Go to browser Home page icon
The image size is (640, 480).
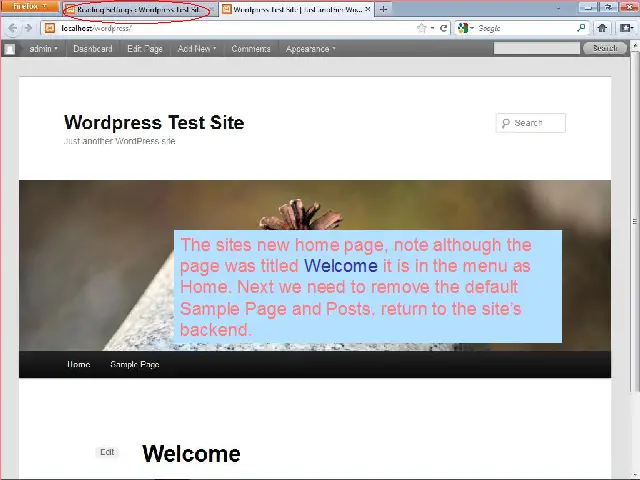tap(602, 28)
